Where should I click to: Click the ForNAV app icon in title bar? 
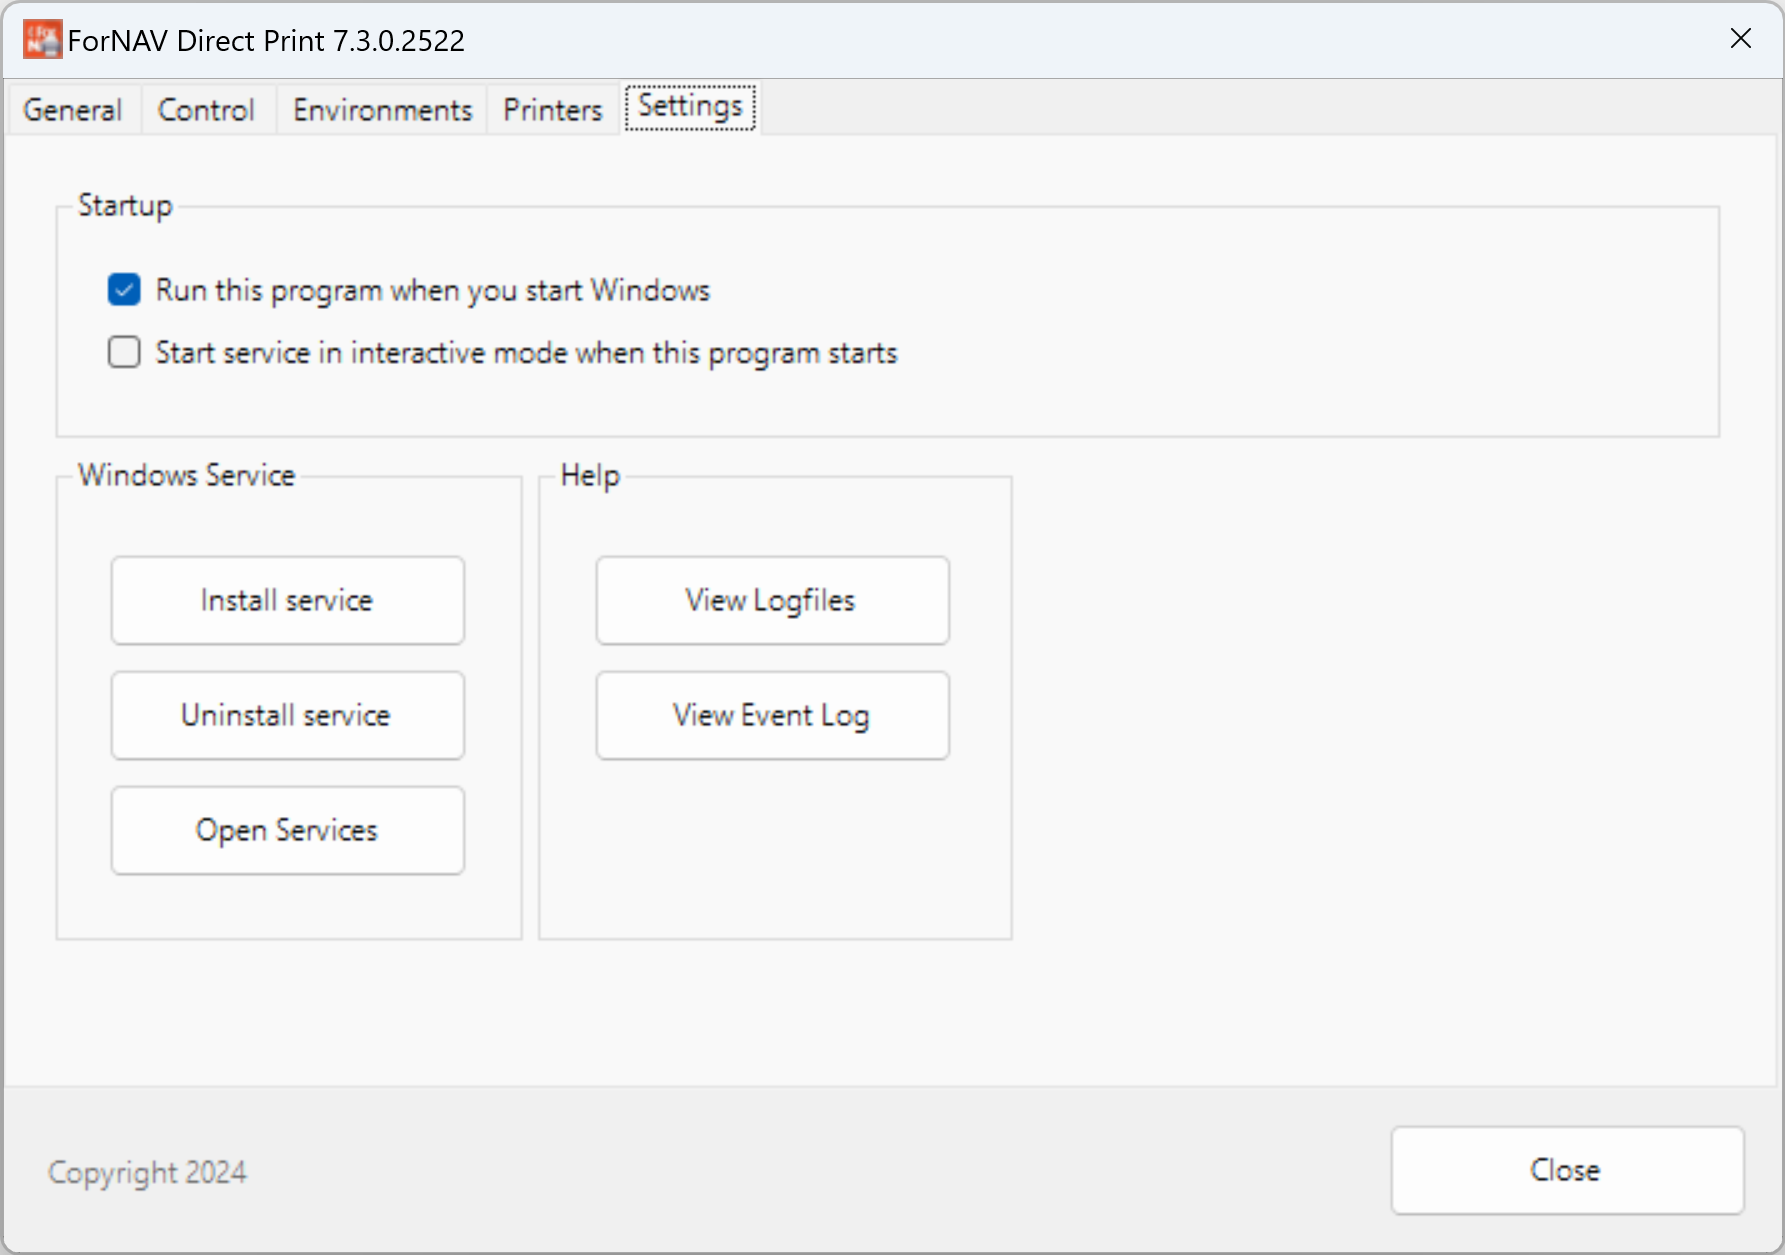pos(42,40)
